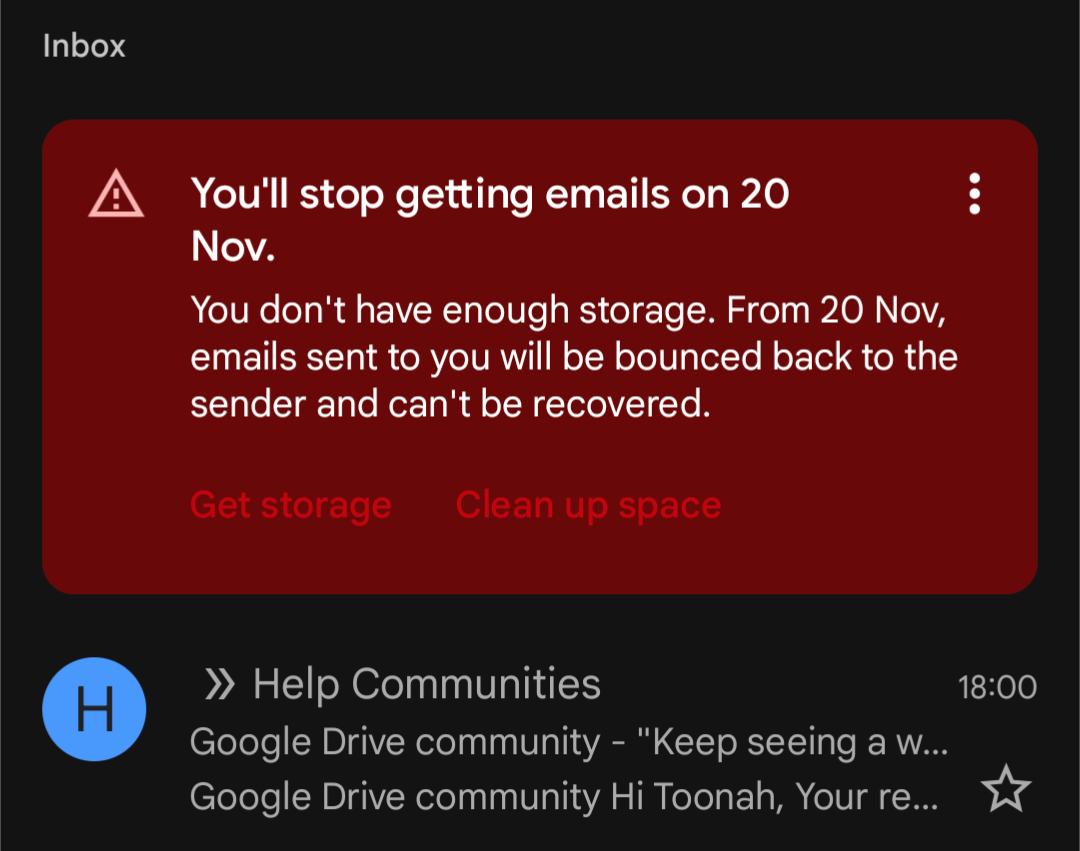Select the Help Communities sender name

(427, 684)
